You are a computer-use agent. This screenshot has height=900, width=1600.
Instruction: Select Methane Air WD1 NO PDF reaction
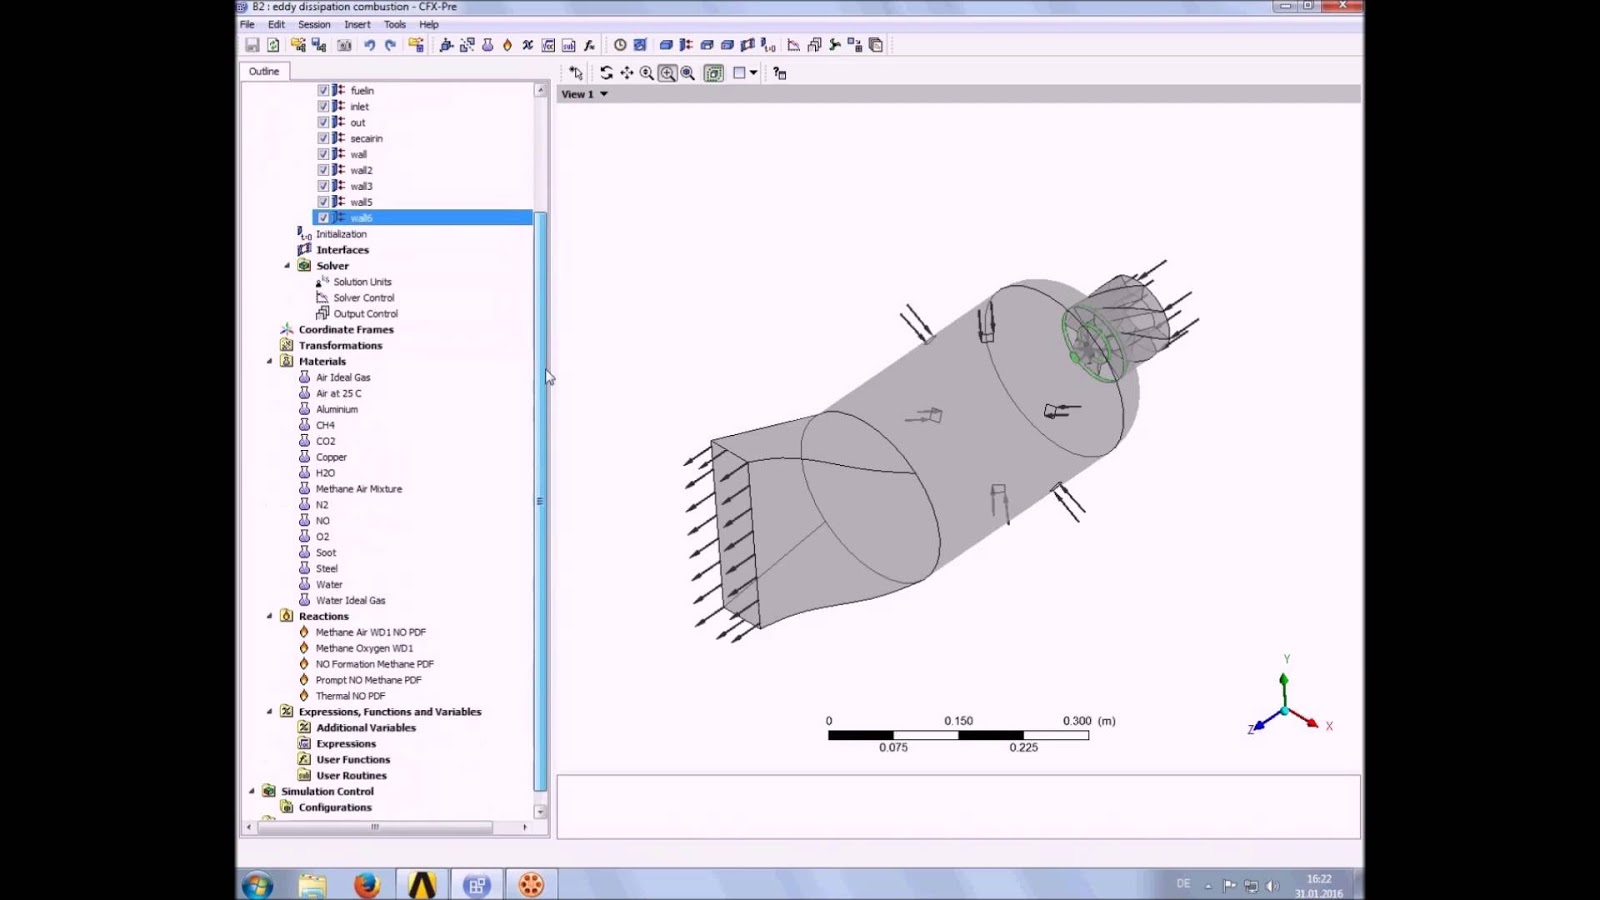[371, 632]
